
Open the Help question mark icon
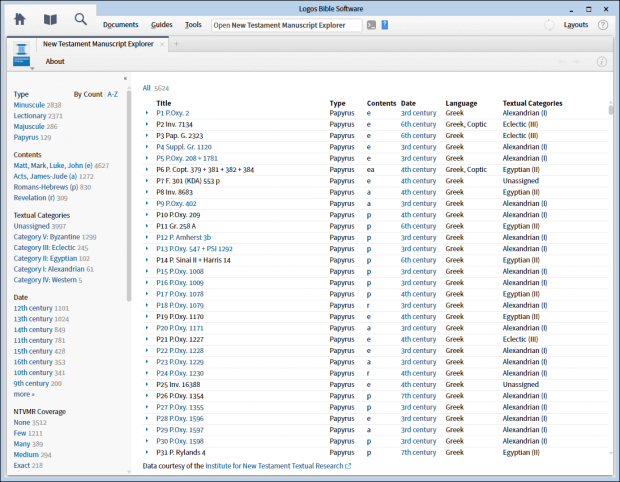pos(603,25)
